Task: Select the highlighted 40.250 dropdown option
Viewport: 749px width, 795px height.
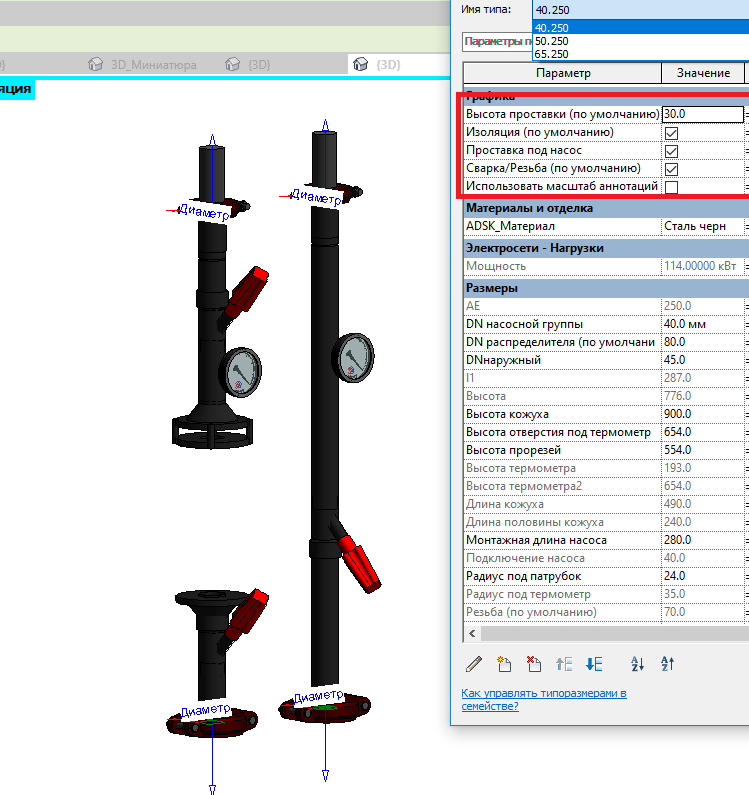Action: [551, 28]
